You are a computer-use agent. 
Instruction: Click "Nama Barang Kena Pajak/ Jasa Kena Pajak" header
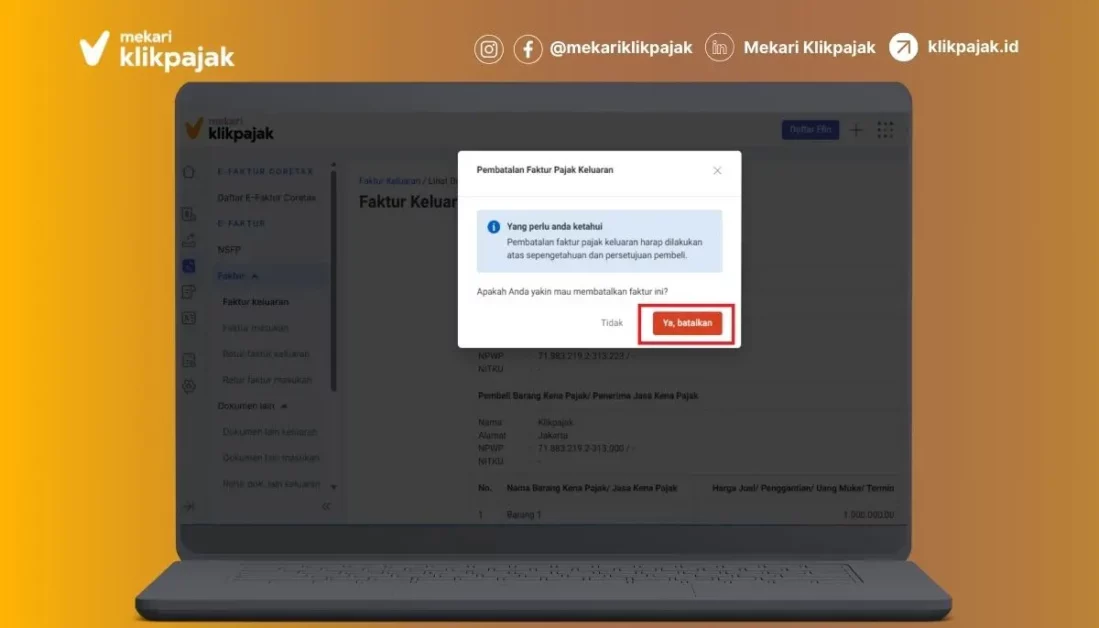coord(592,488)
